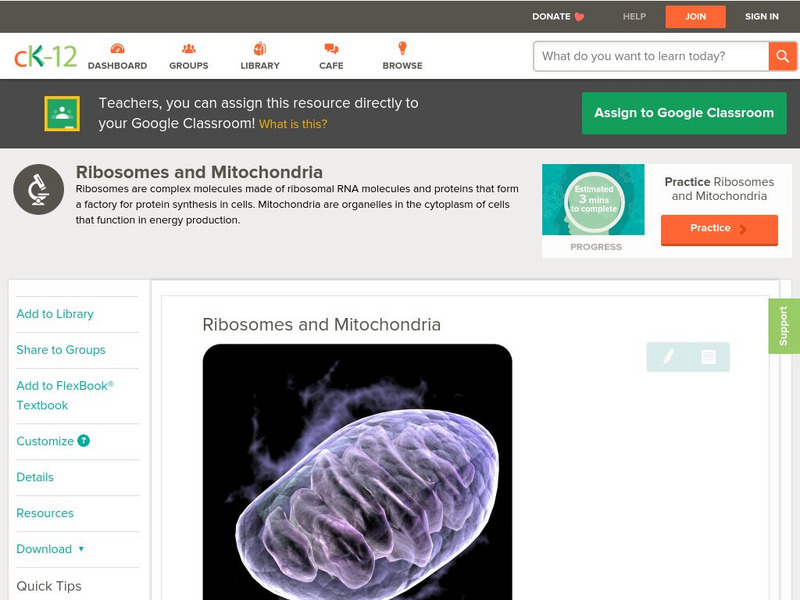Select the microscope icon beside the lesson title
Screen dimensions: 800x600
tap(37, 187)
